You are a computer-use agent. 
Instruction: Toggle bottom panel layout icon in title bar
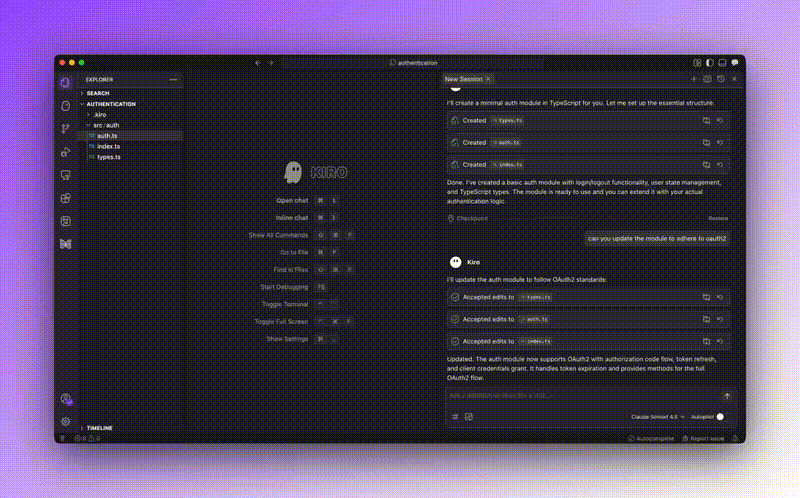(722, 63)
